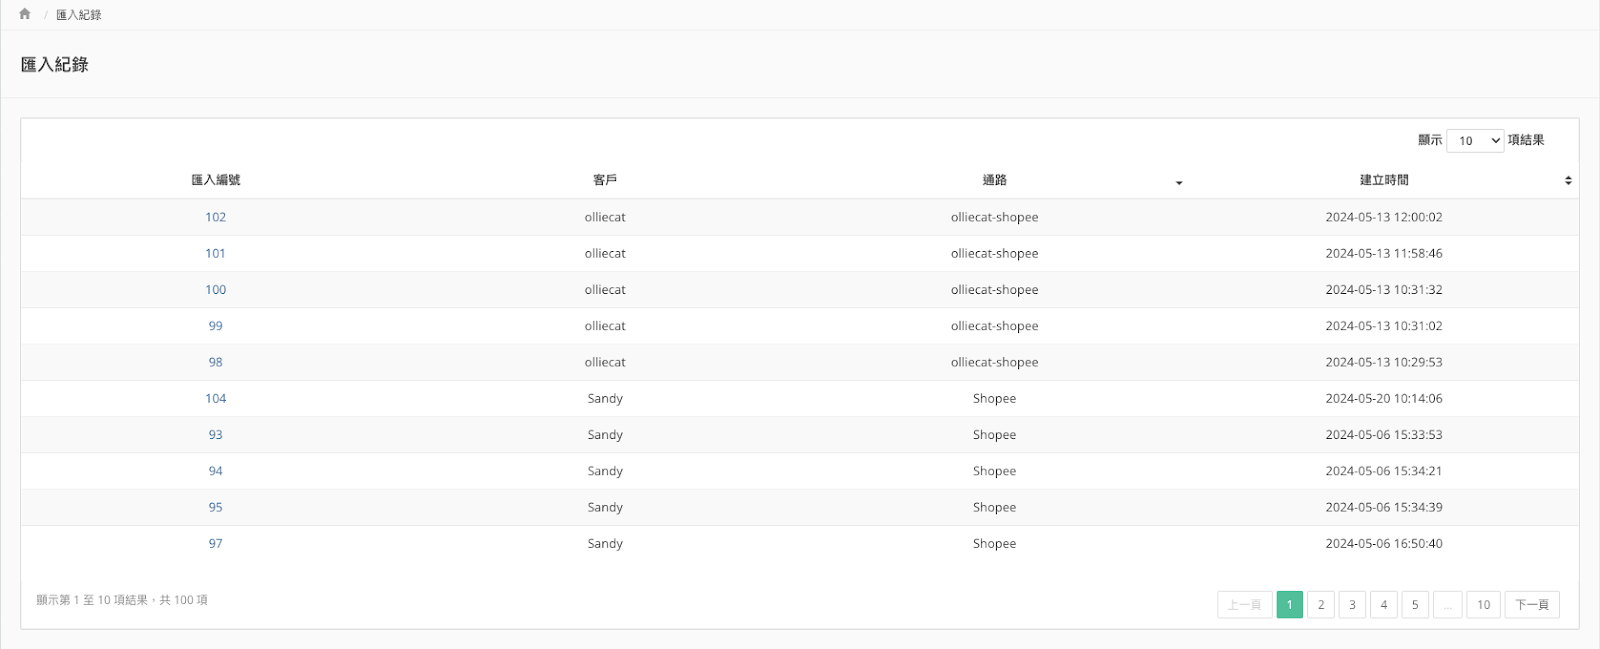
Task: Click the 匯入編號 column header
Action: [216, 180]
